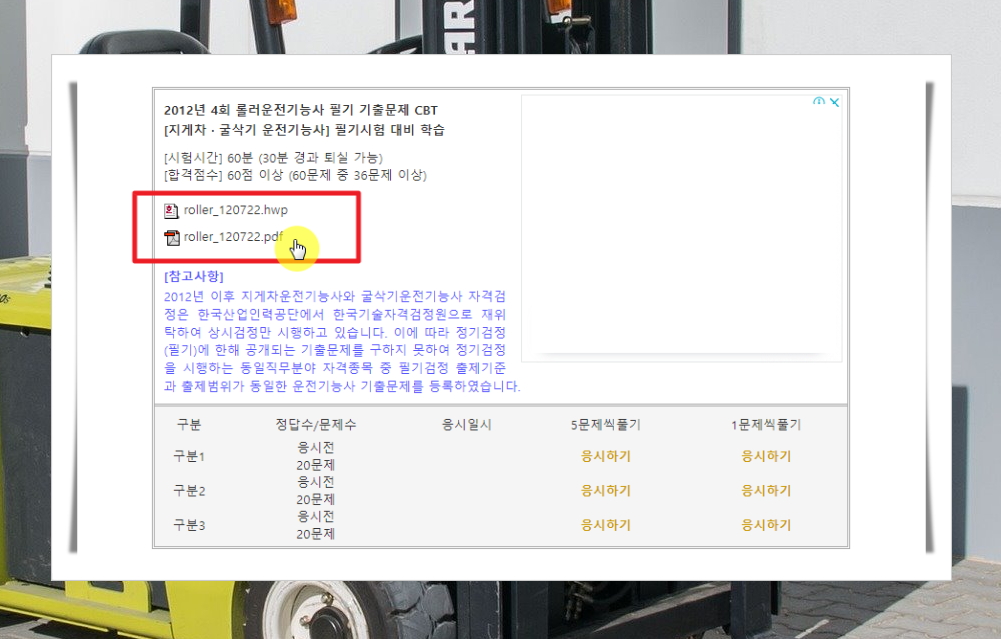Click the [참고사항] heading
Screen dimensions: 1001x639
[x=193, y=276]
